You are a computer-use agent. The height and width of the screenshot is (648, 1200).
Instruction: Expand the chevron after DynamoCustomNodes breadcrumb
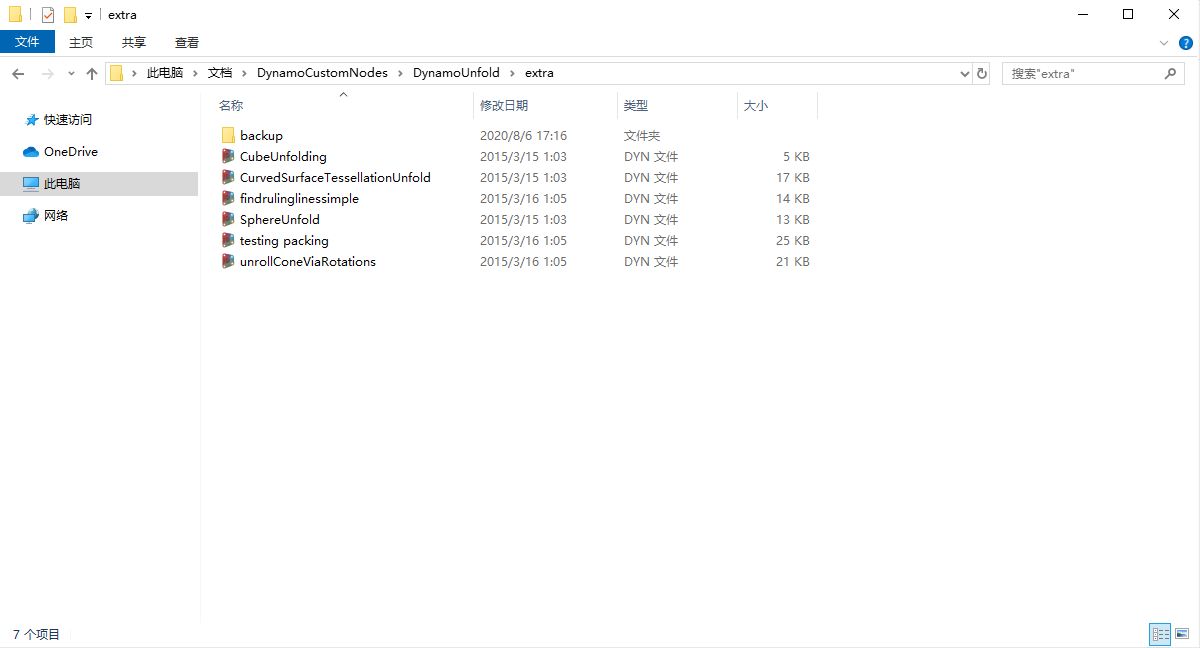(x=400, y=73)
